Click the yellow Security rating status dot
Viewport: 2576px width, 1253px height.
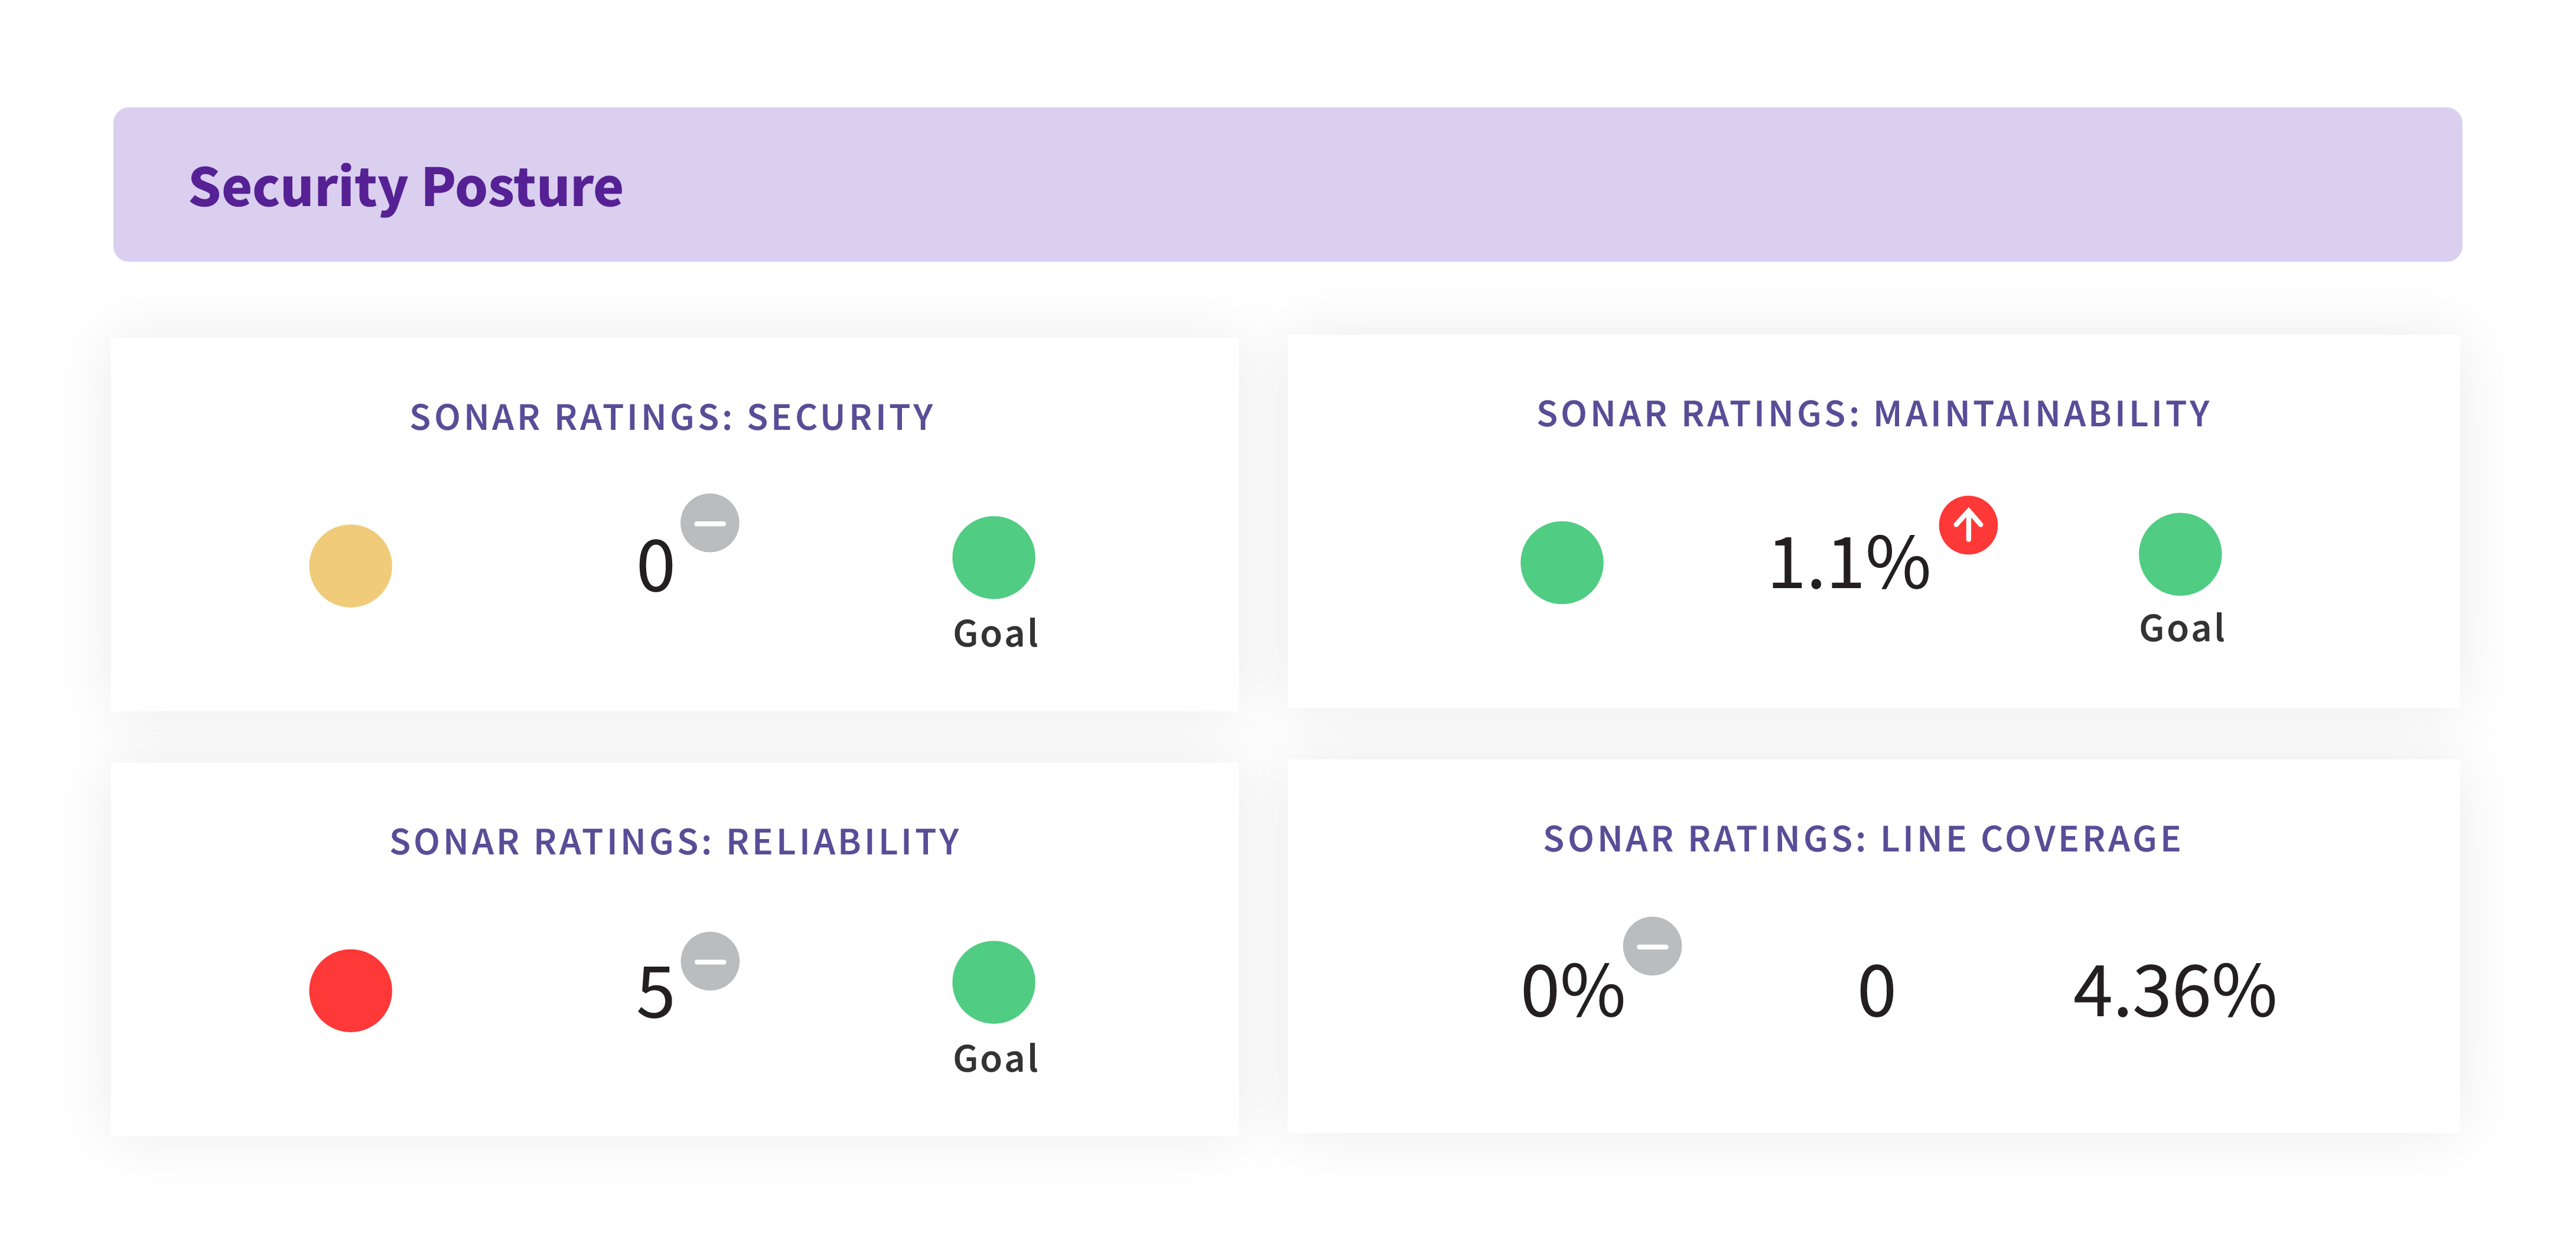pyautogui.click(x=350, y=565)
